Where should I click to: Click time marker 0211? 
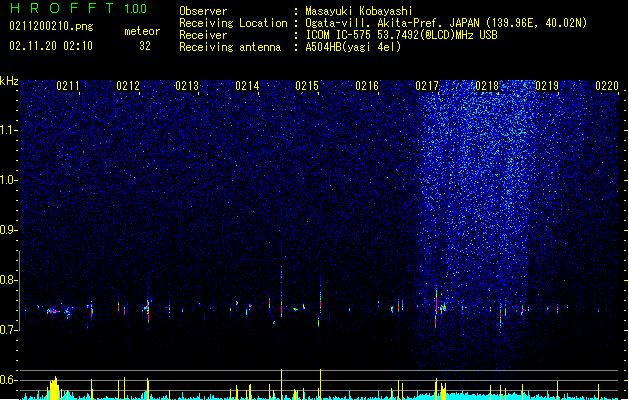click(68, 86)
